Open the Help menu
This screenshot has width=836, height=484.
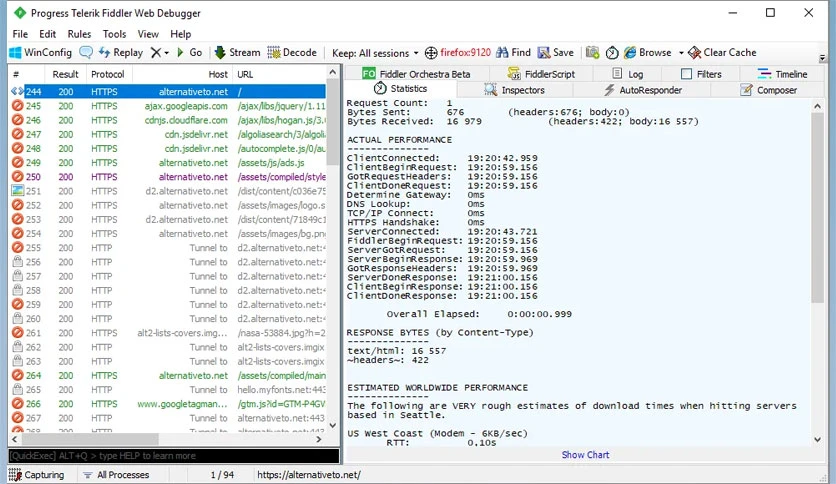coord(181,34)
